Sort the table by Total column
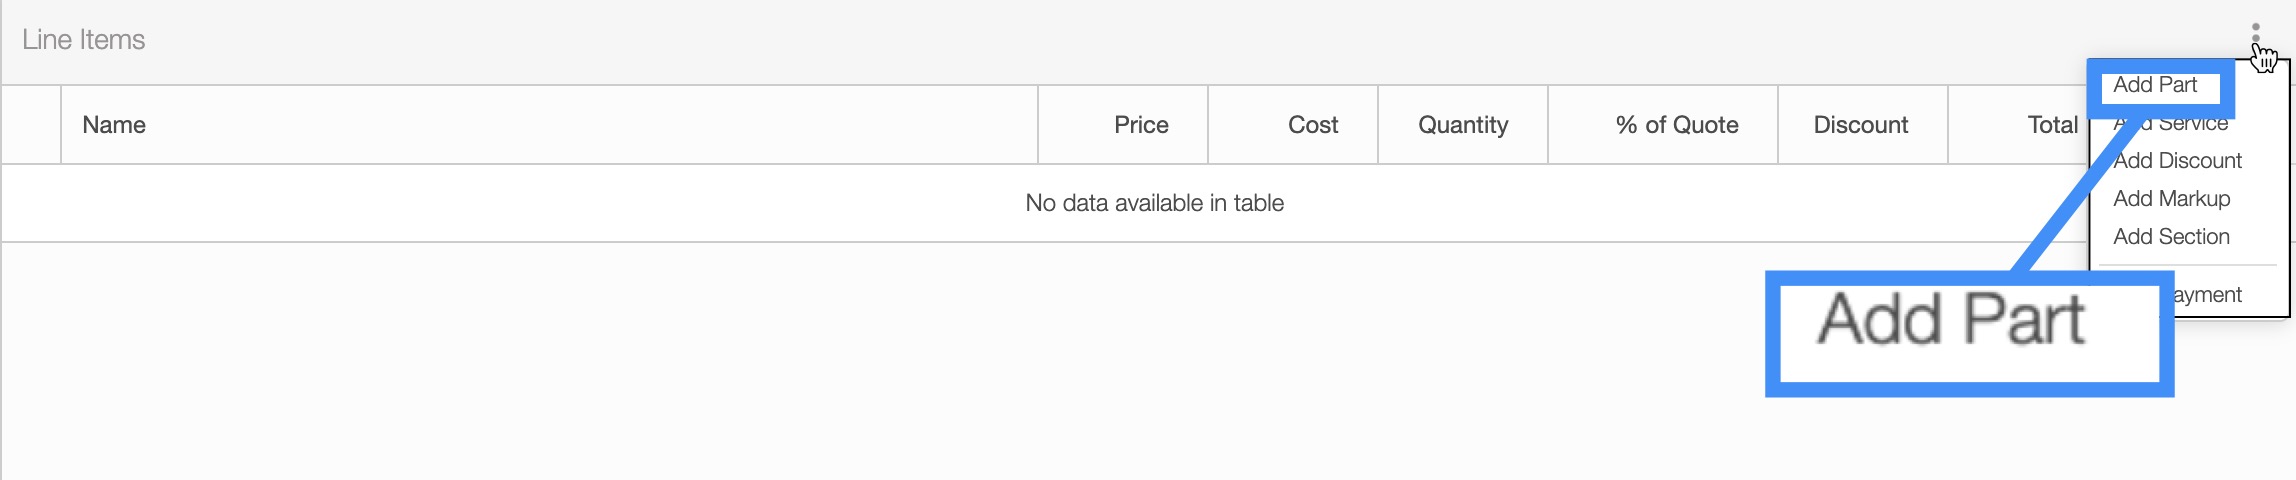This screenshot has height=480, width=2296. [2052, 125]
